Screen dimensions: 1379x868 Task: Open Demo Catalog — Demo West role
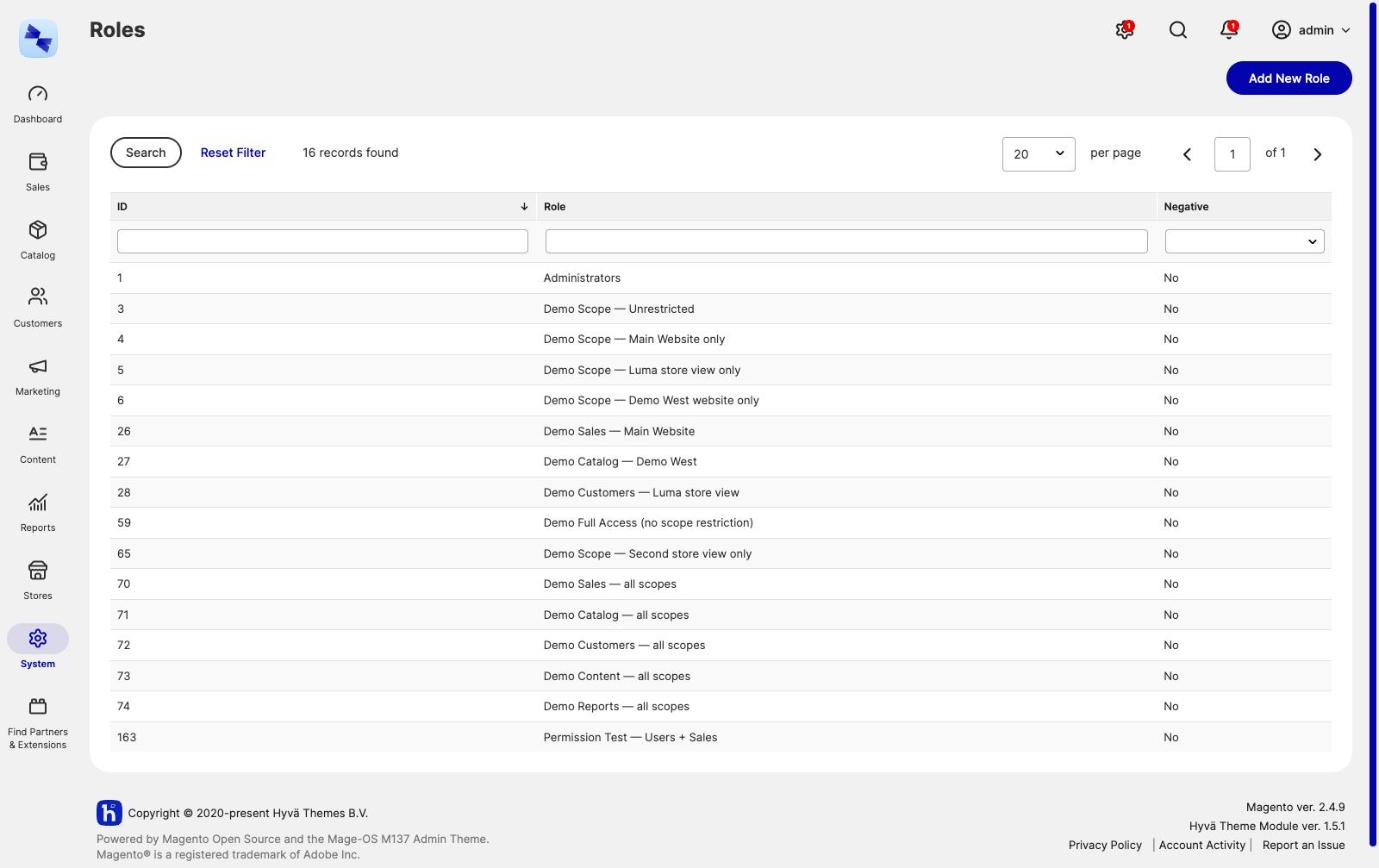tap(720, 462)
